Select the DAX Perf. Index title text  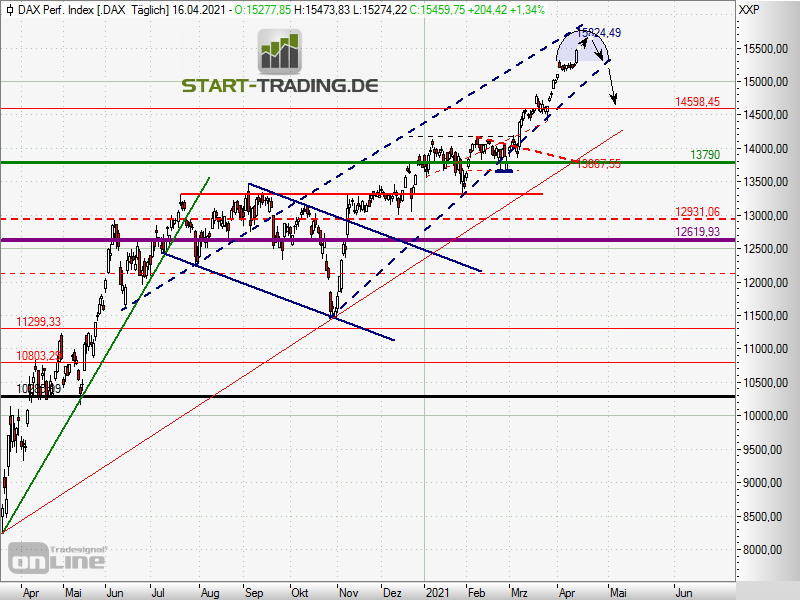56,10
